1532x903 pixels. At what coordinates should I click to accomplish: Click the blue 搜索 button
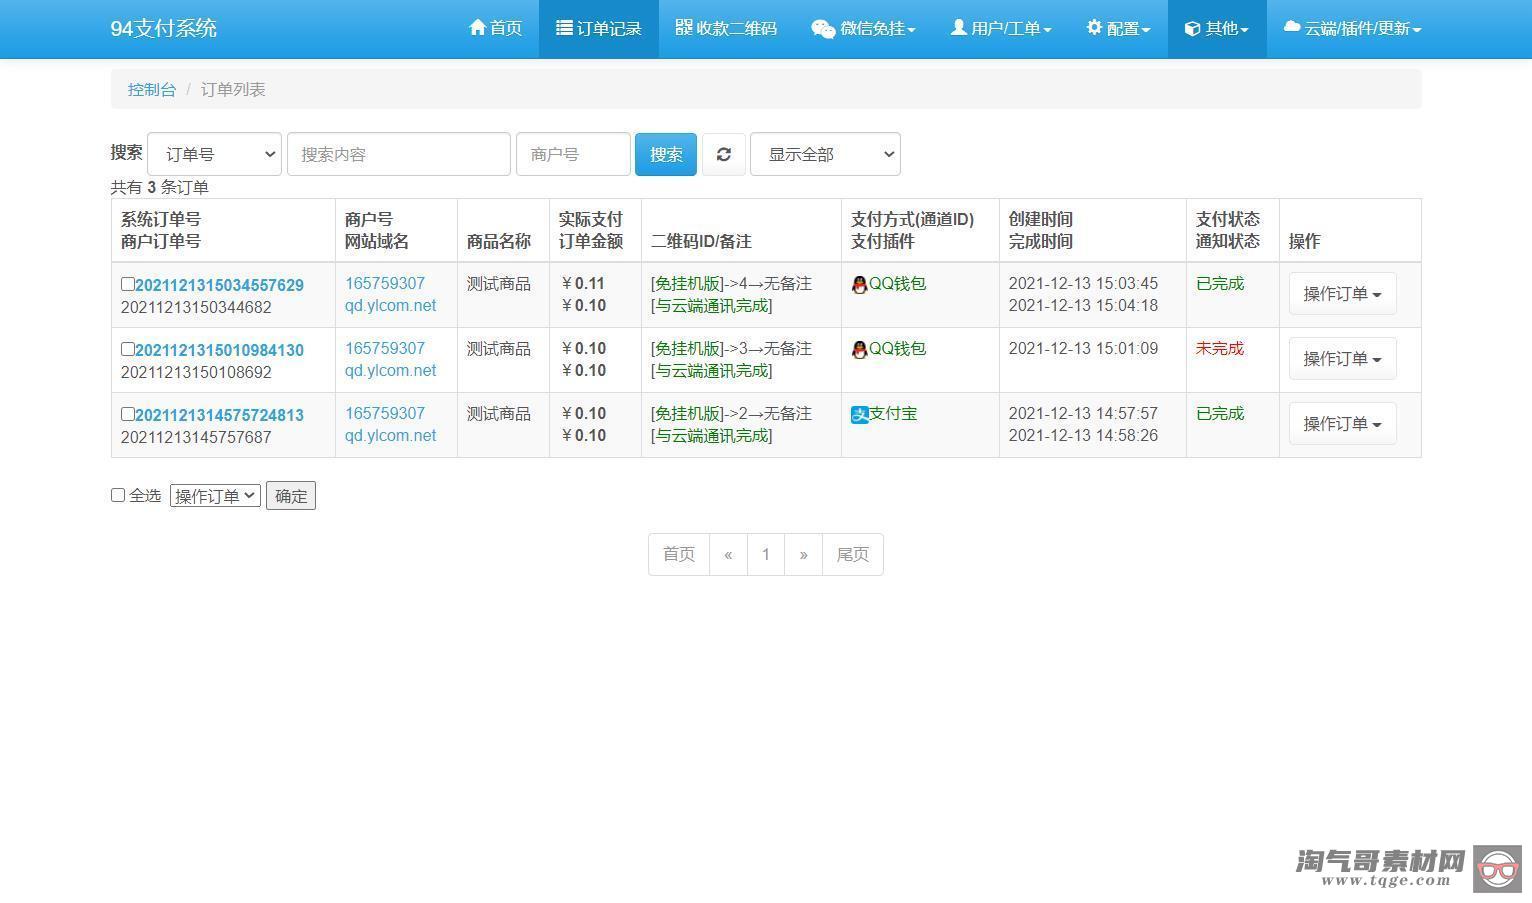tap(666, 154)
